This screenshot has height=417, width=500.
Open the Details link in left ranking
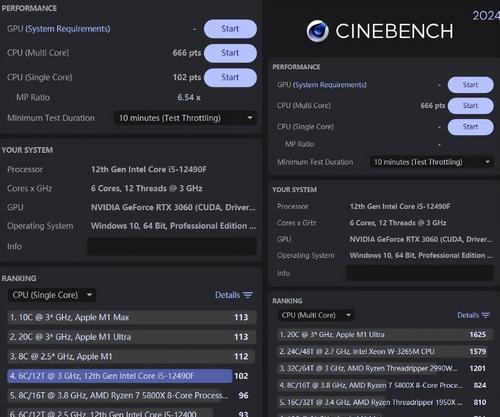coord(227,295)
